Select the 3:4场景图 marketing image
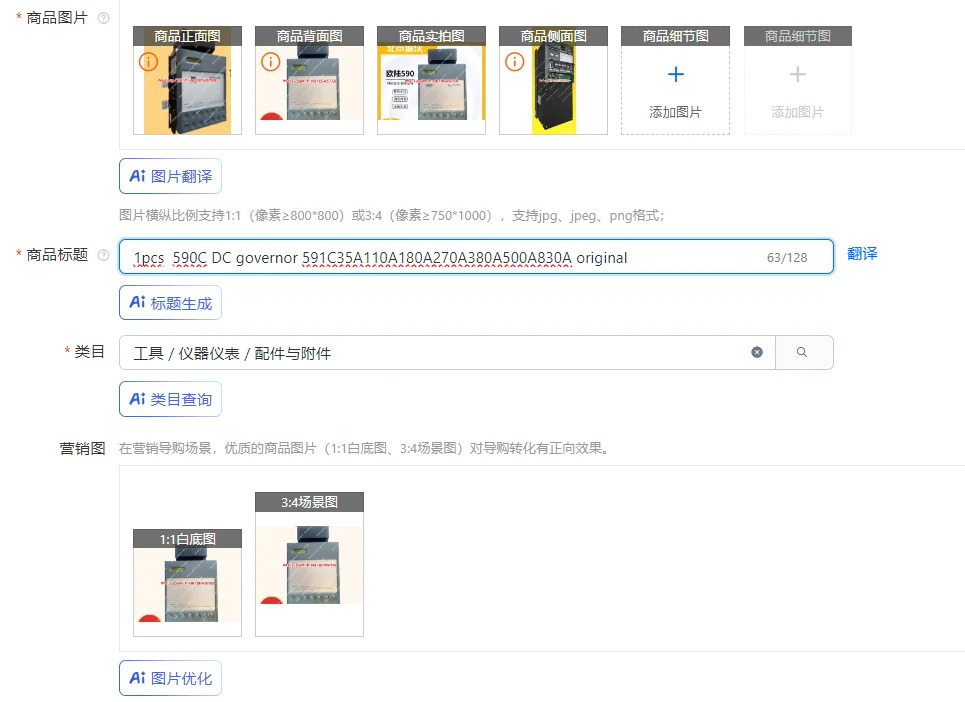Image resolution: width=965 pixels, height=702 pixels. [310, 564]
